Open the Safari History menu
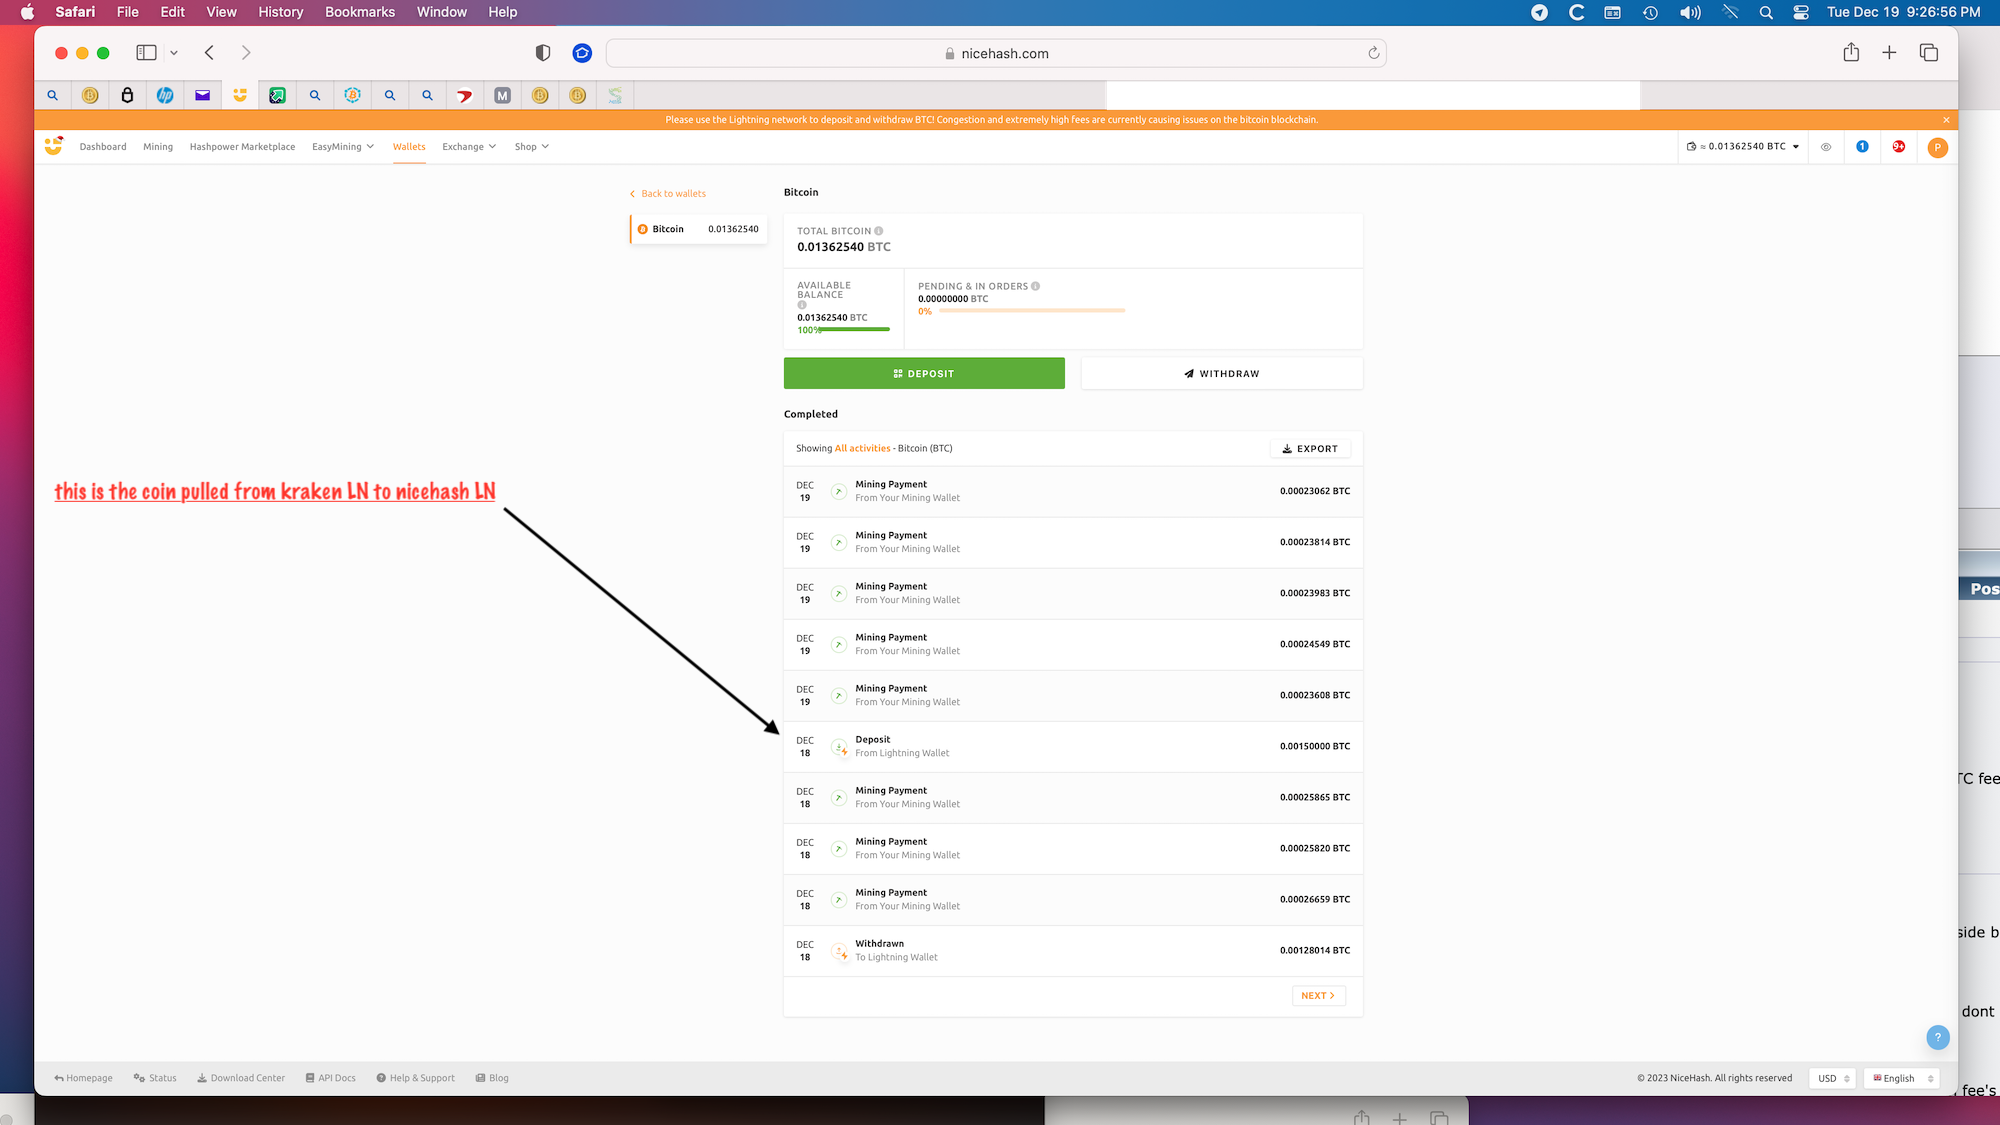This screenshot has height=1125, width=2000. tap(280, 12)
